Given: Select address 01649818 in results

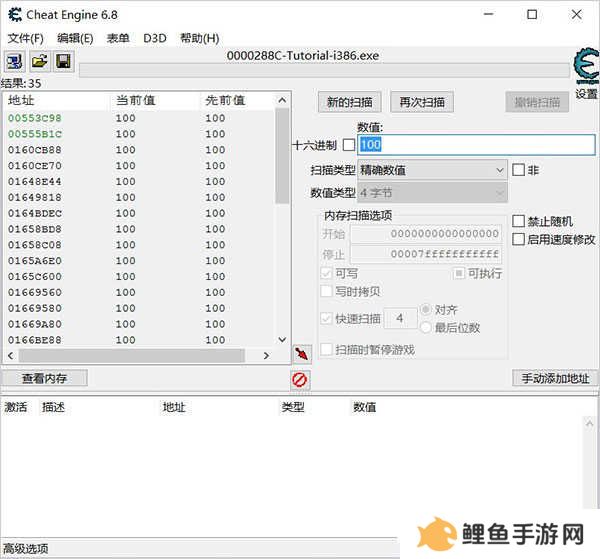Looking at the screenshot, I should click(x=34, y=198).
